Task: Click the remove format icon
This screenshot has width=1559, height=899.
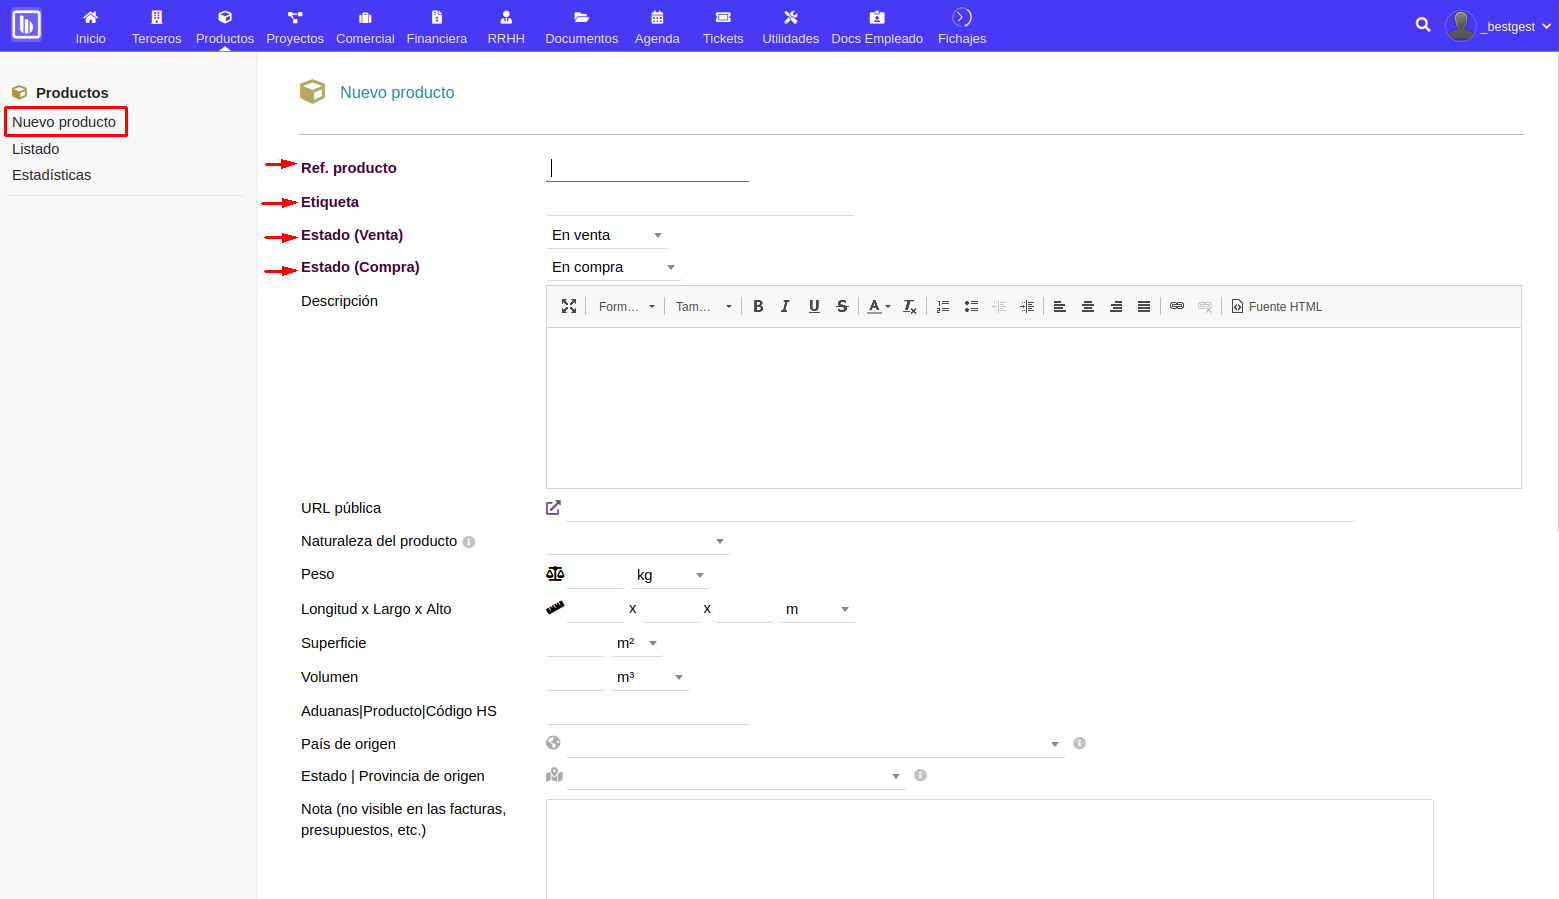Action: tap(909, 306)
